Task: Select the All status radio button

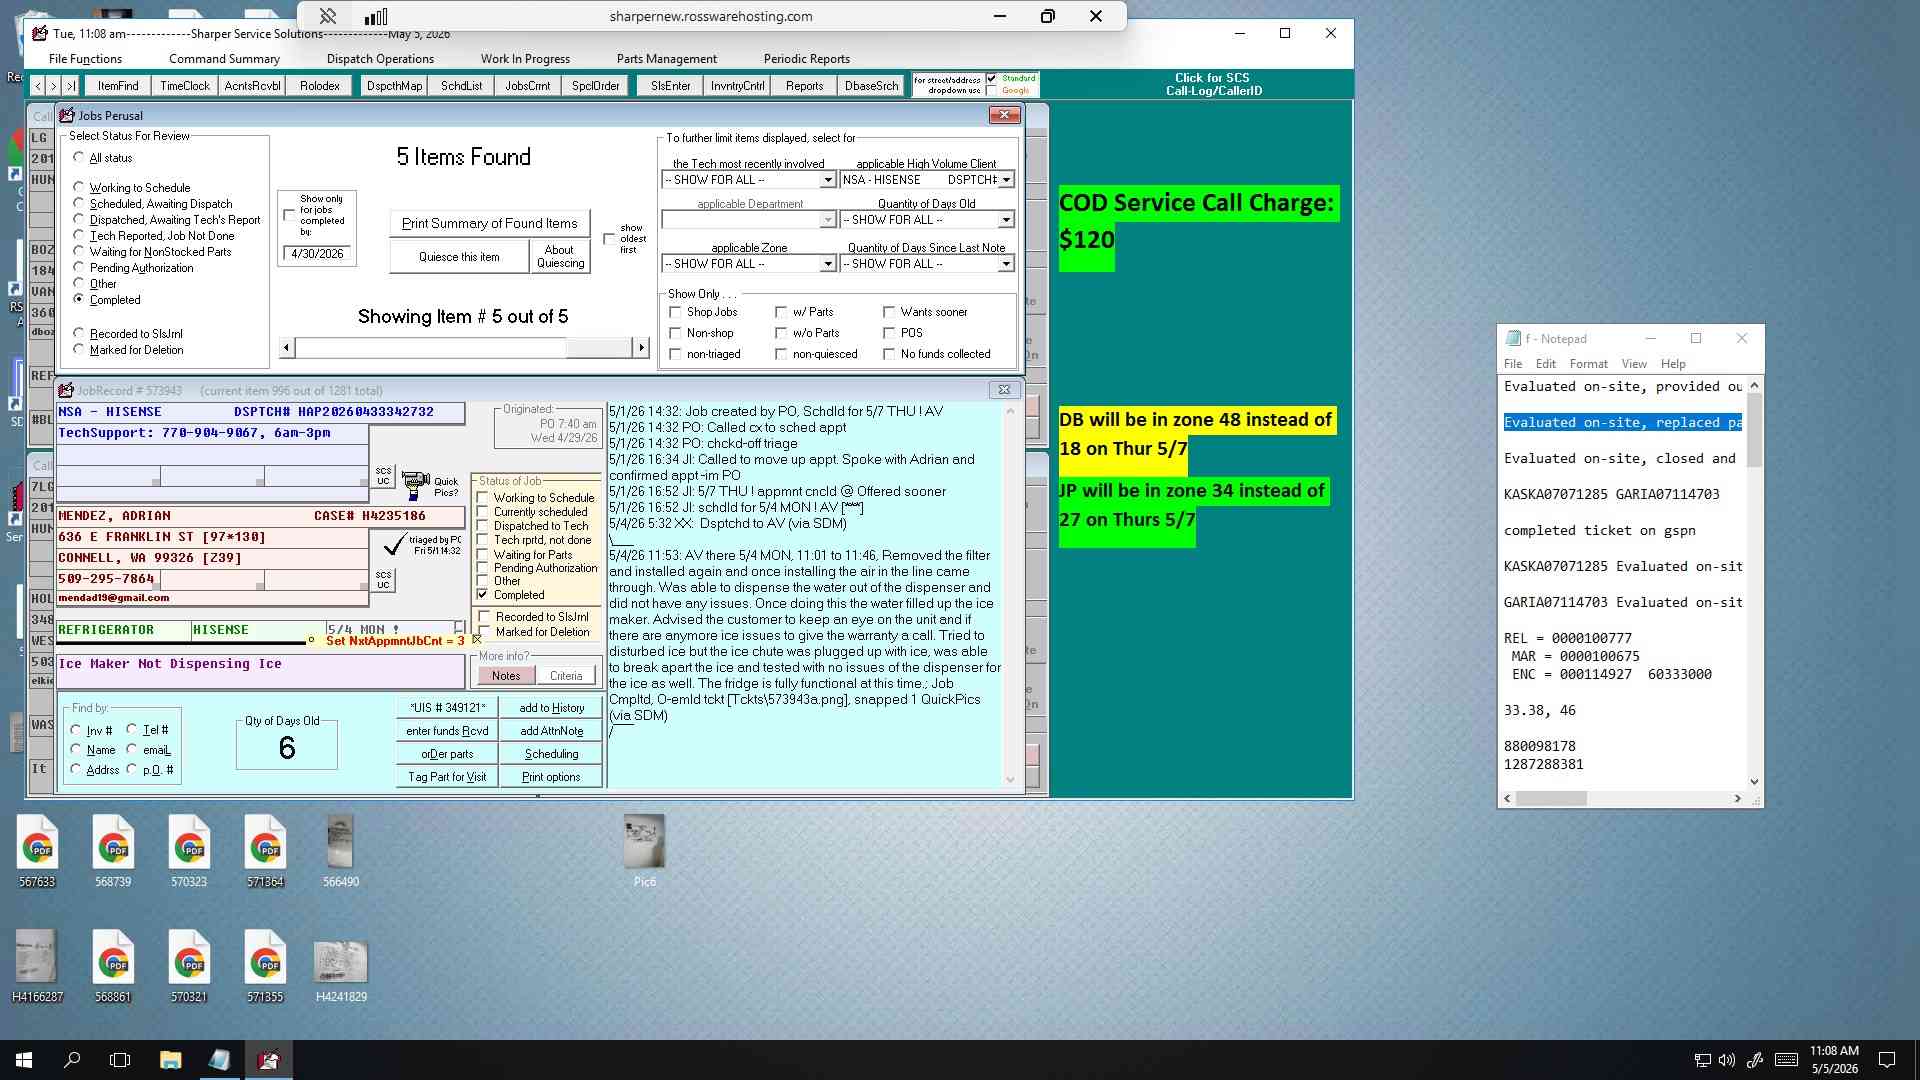Action: (79, 158)
